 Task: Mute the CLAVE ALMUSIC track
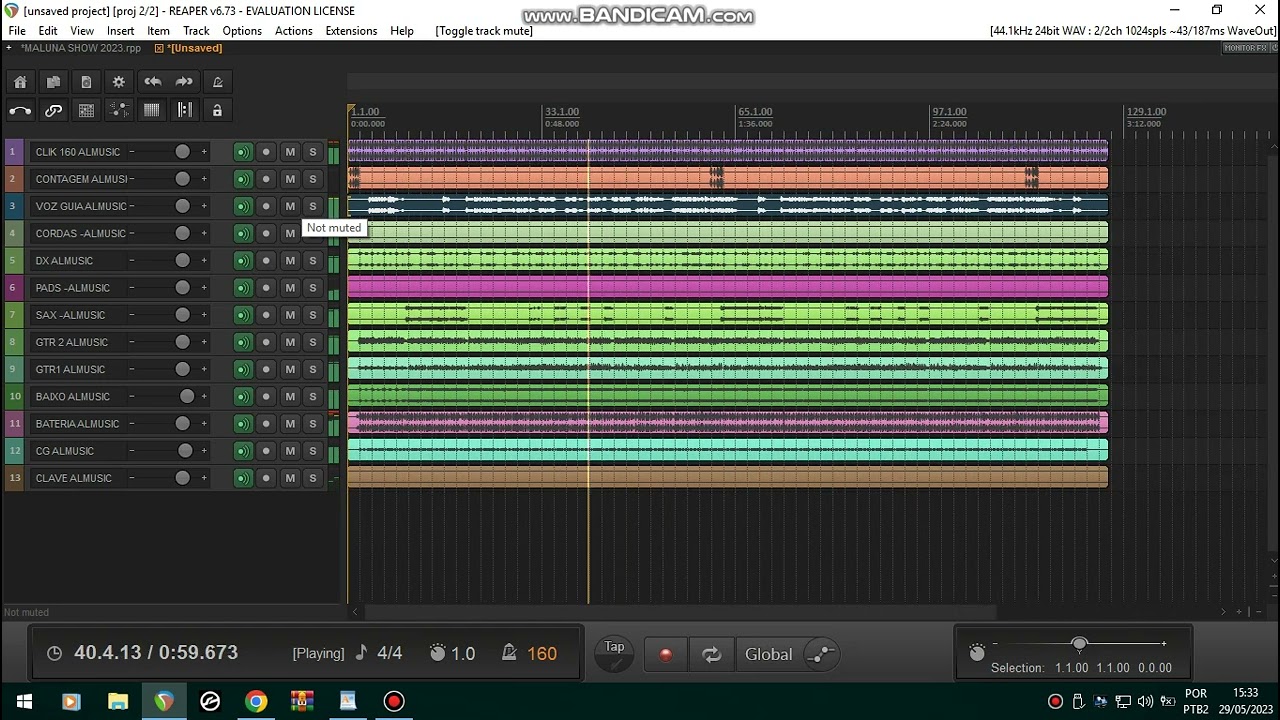click(290, 478)
